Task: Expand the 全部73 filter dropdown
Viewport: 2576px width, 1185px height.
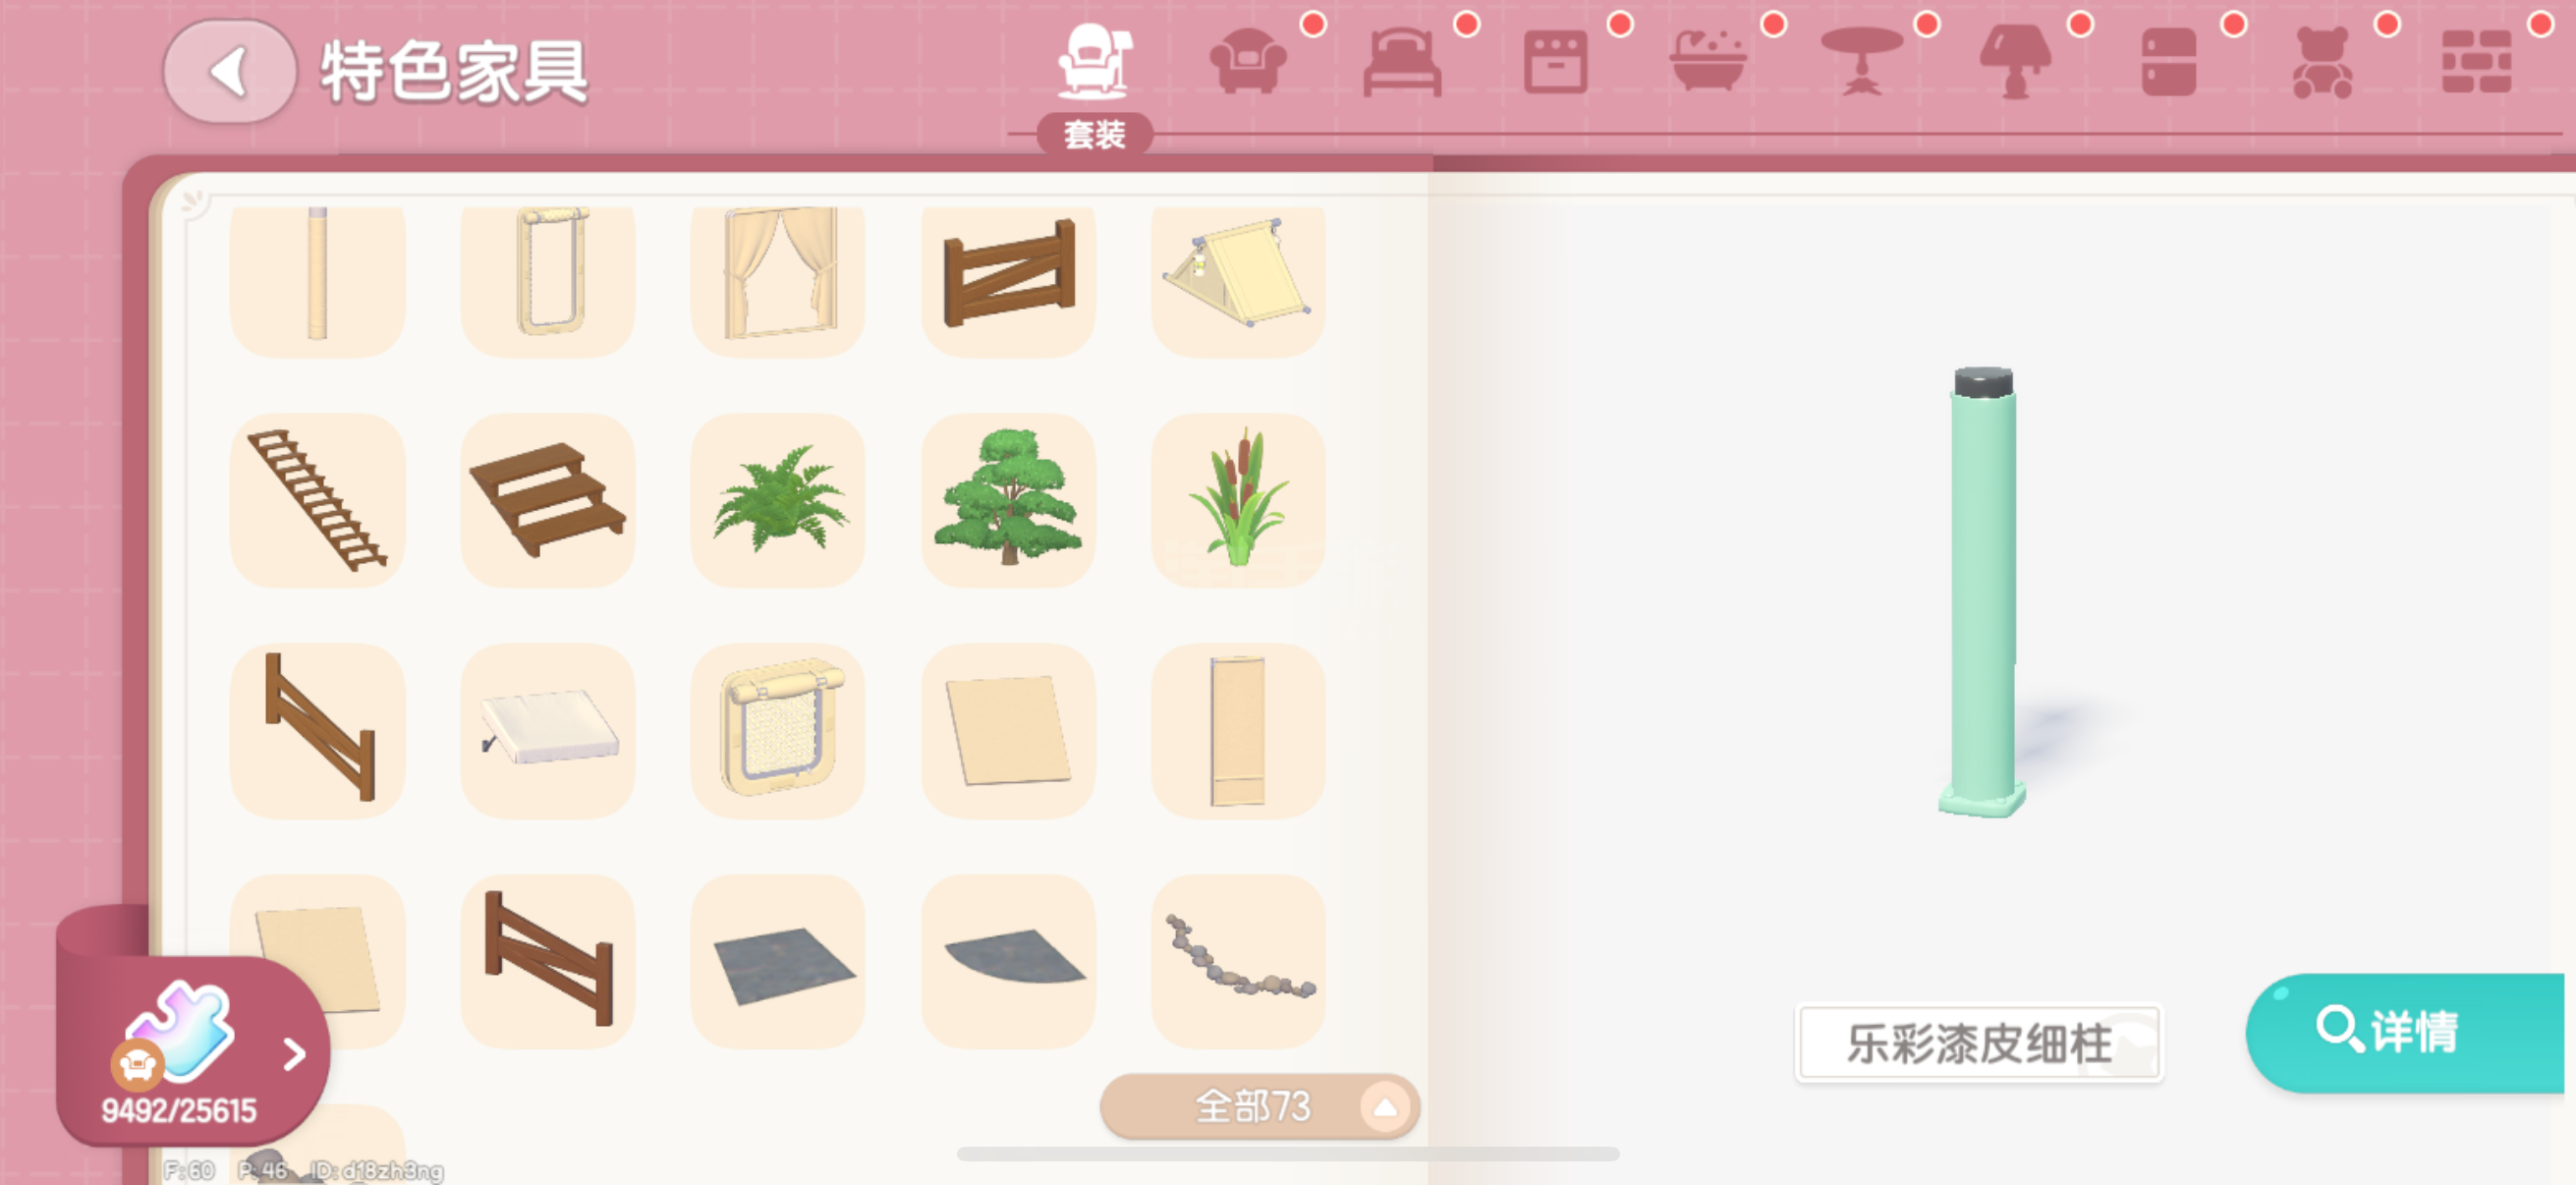Action: [1259, 1106]
